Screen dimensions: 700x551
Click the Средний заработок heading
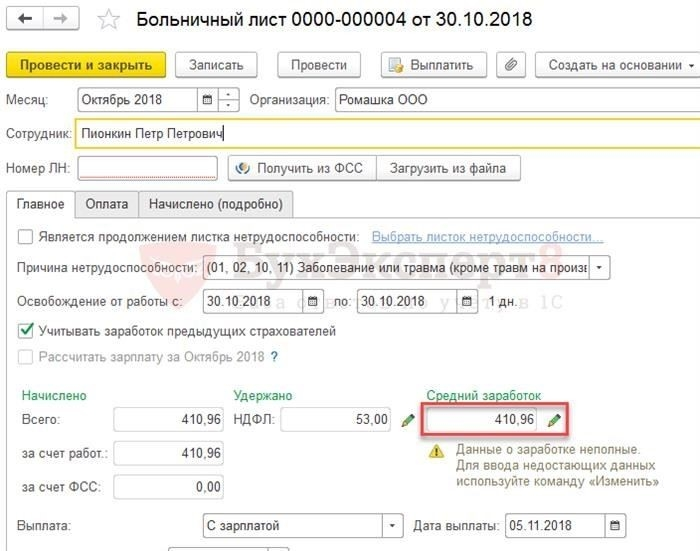coord(483,396)
